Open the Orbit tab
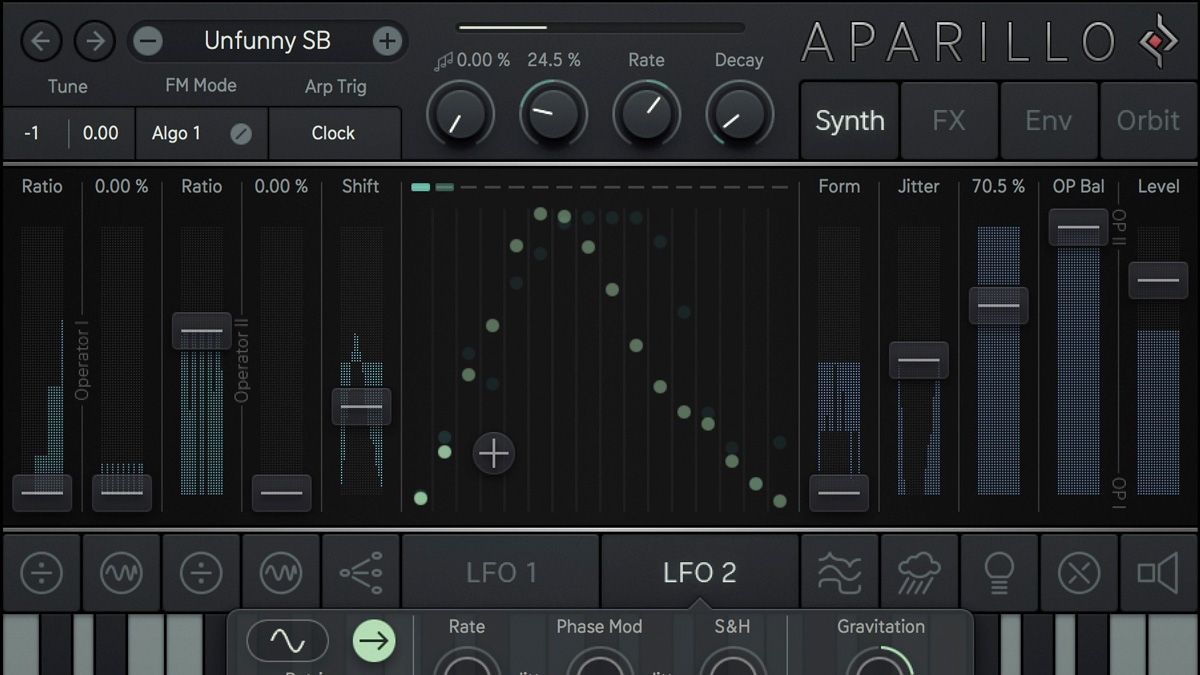The height and width of the screenshot is (675, 1200). [1148, 121]
